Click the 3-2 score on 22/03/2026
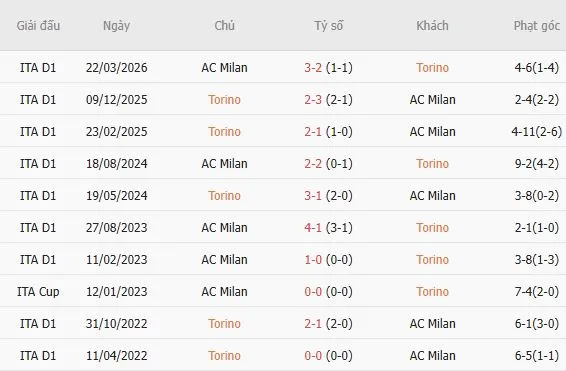The image size is (566, 371). click(313, 68)
